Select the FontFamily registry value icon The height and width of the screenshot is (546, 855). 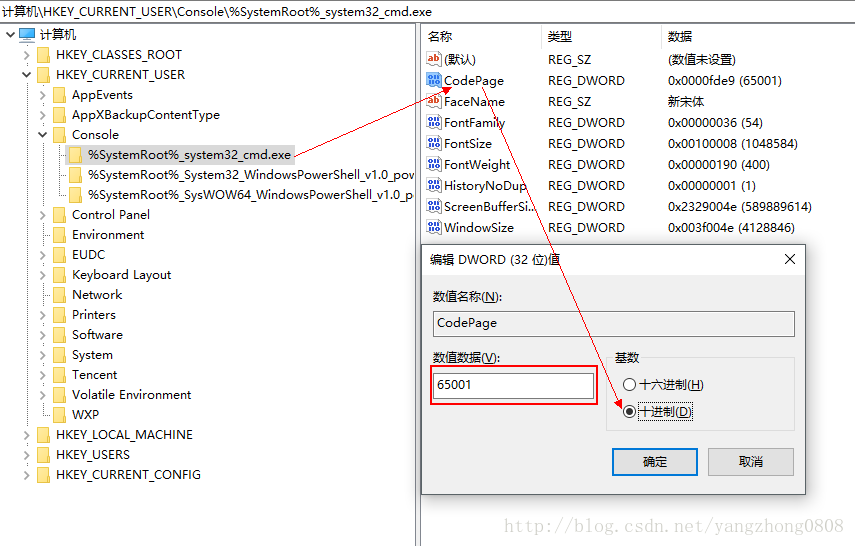coord(434,122)
